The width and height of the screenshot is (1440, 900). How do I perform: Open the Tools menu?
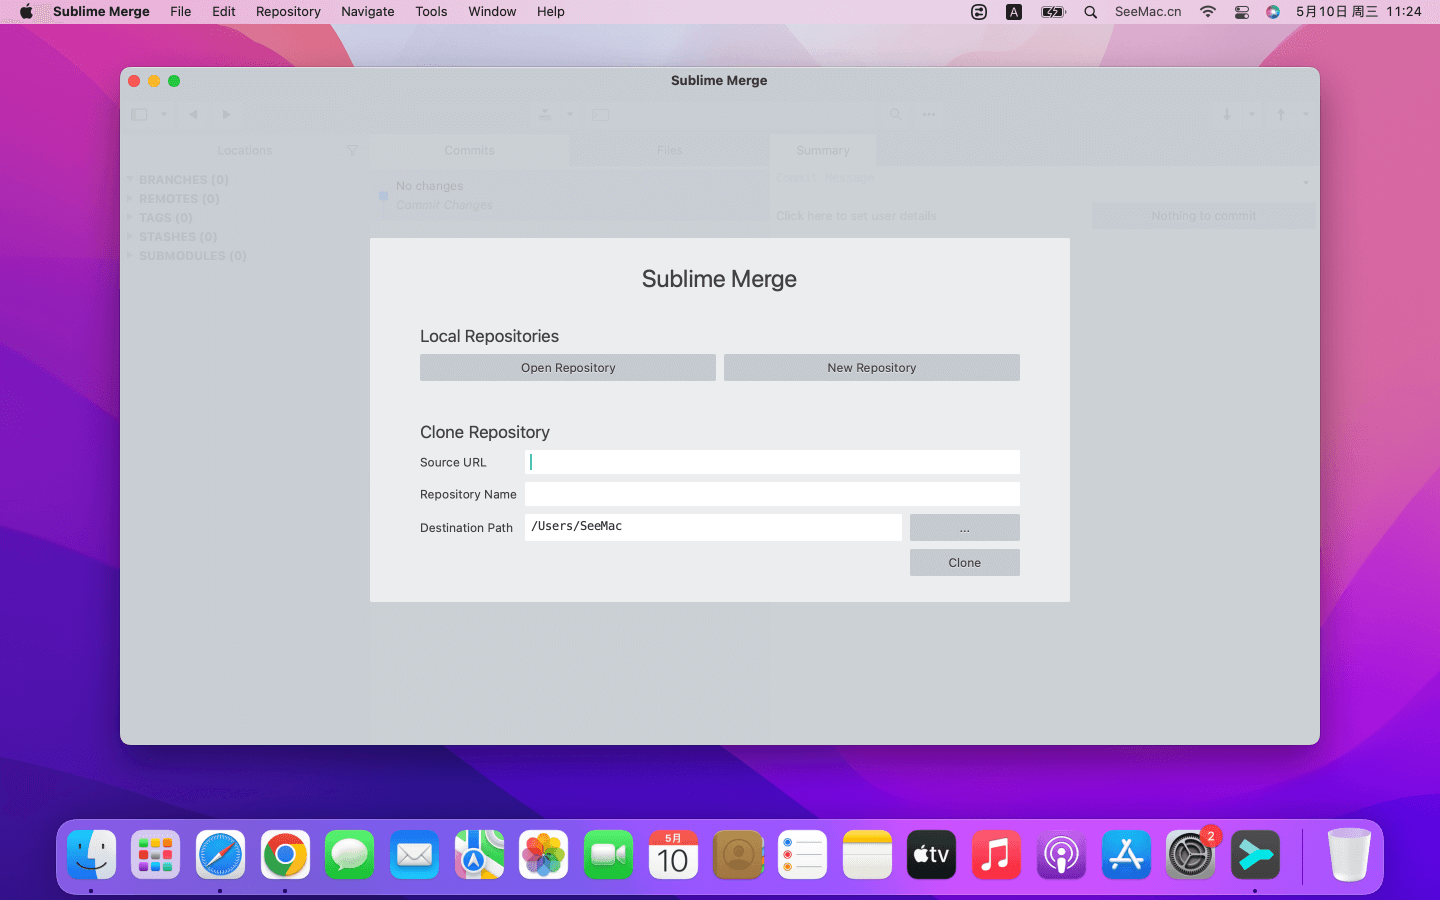click(431, 12)
